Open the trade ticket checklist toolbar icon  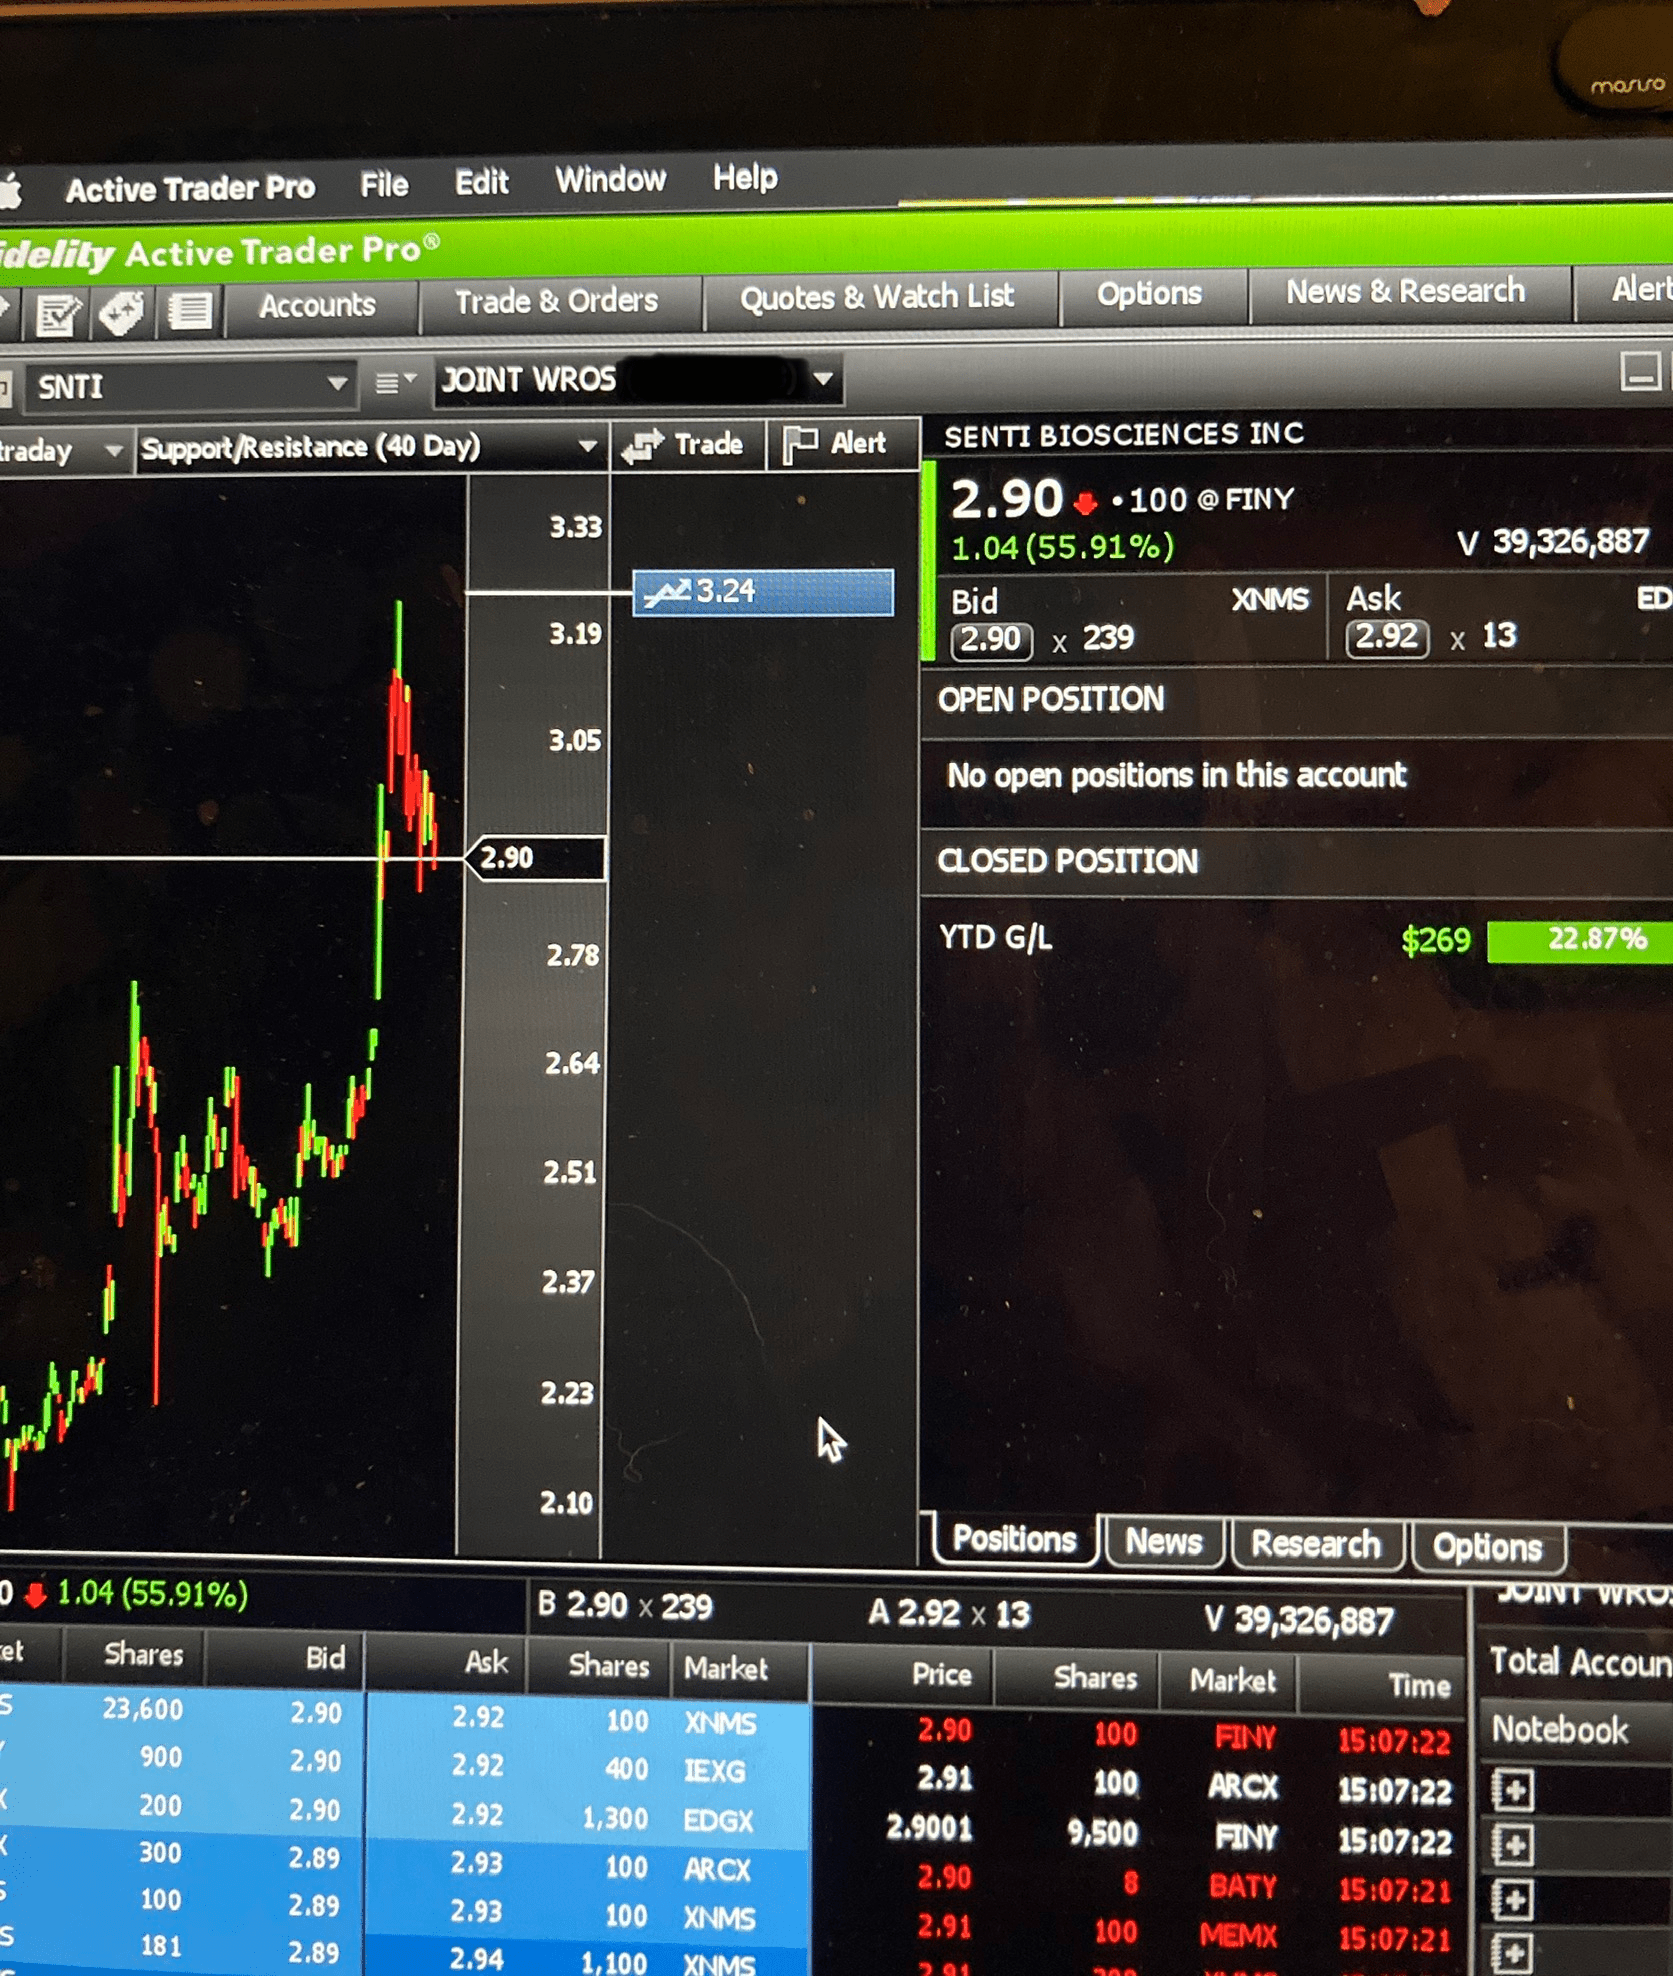point(57,315)
